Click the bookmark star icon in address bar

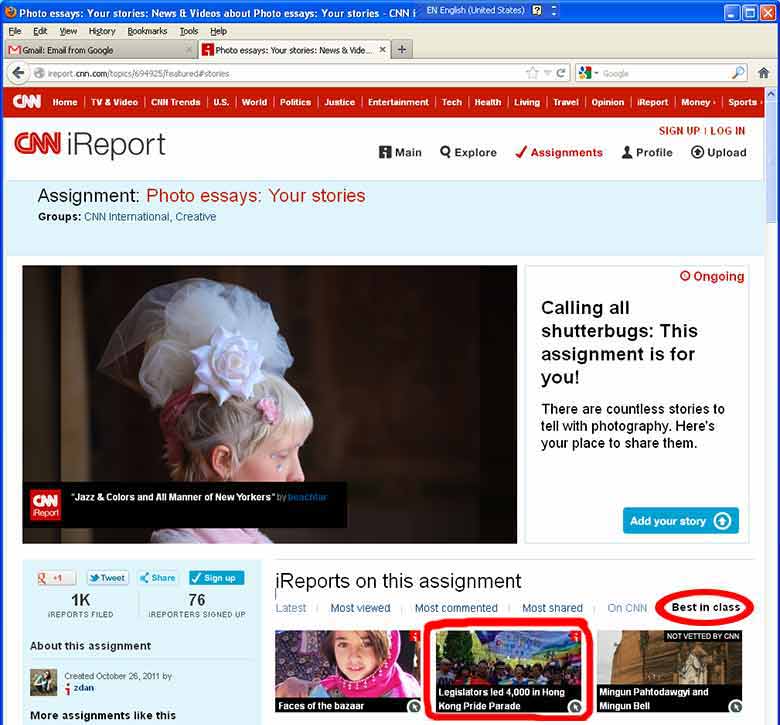coord(532,73)
